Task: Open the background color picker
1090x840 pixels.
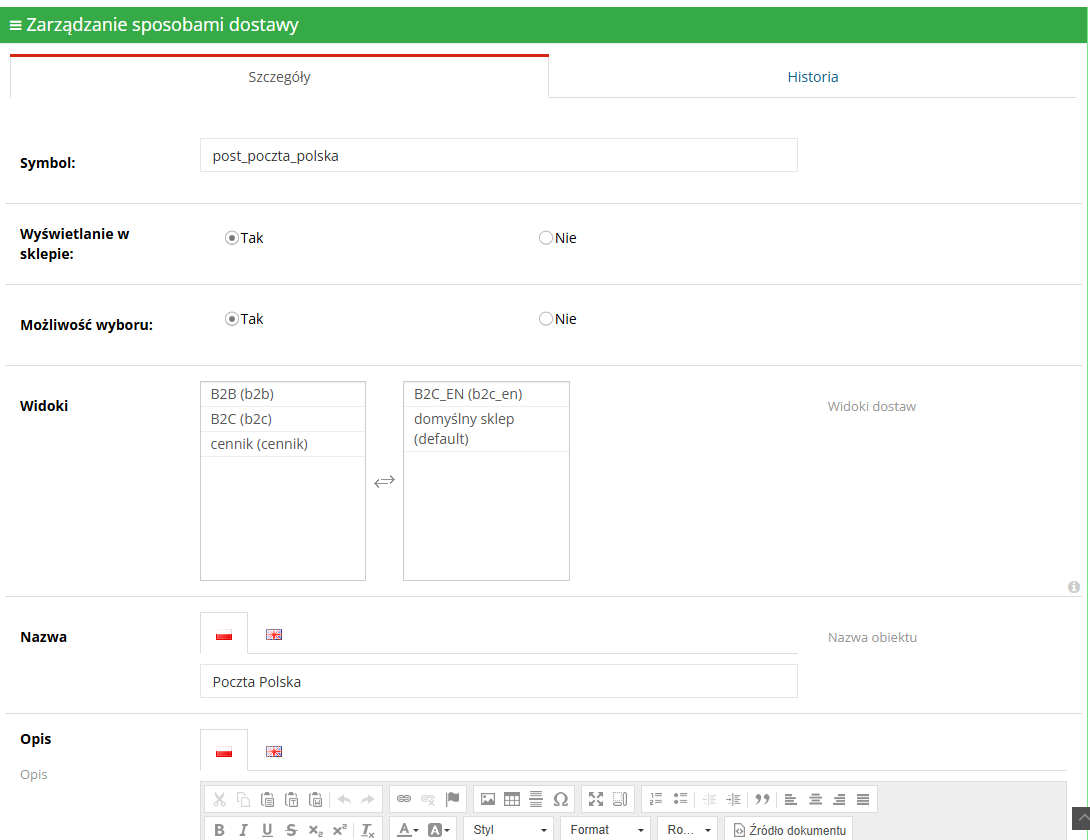Action: (438, 830)
